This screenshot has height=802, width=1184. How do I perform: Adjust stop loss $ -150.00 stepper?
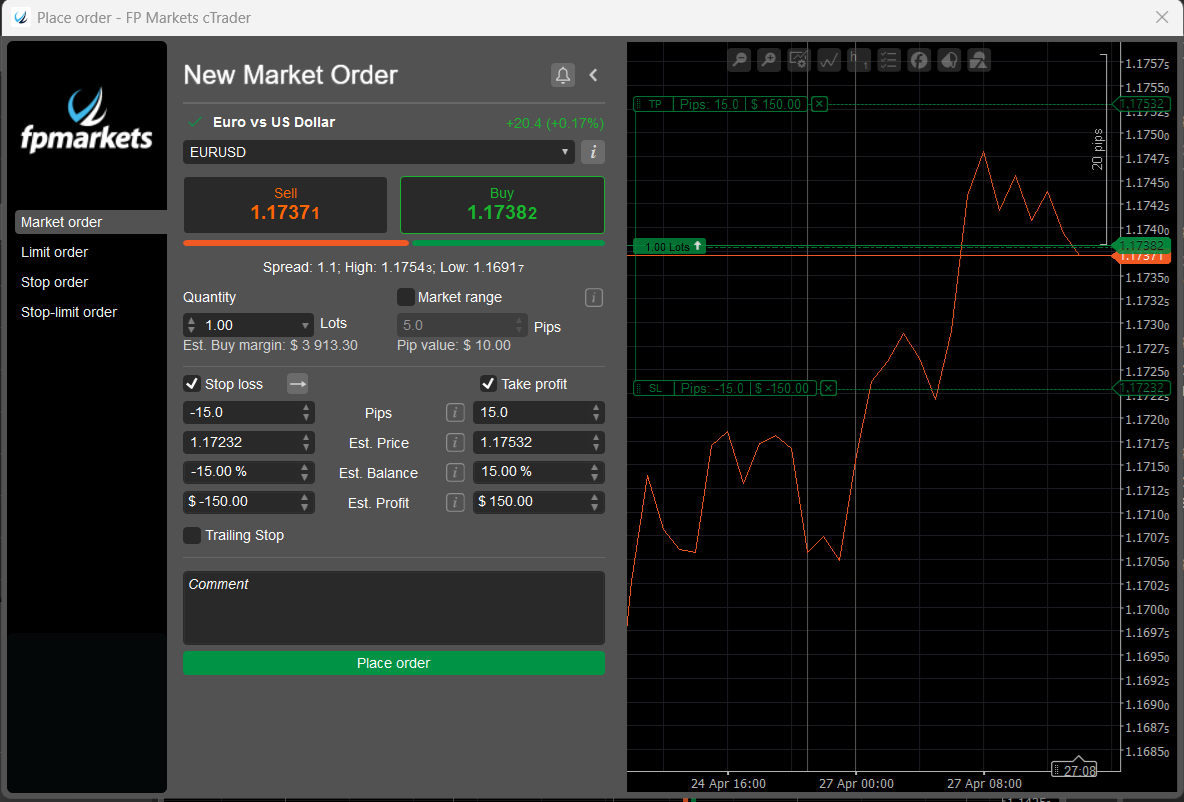pyautogui.click(x=304, y=502)
